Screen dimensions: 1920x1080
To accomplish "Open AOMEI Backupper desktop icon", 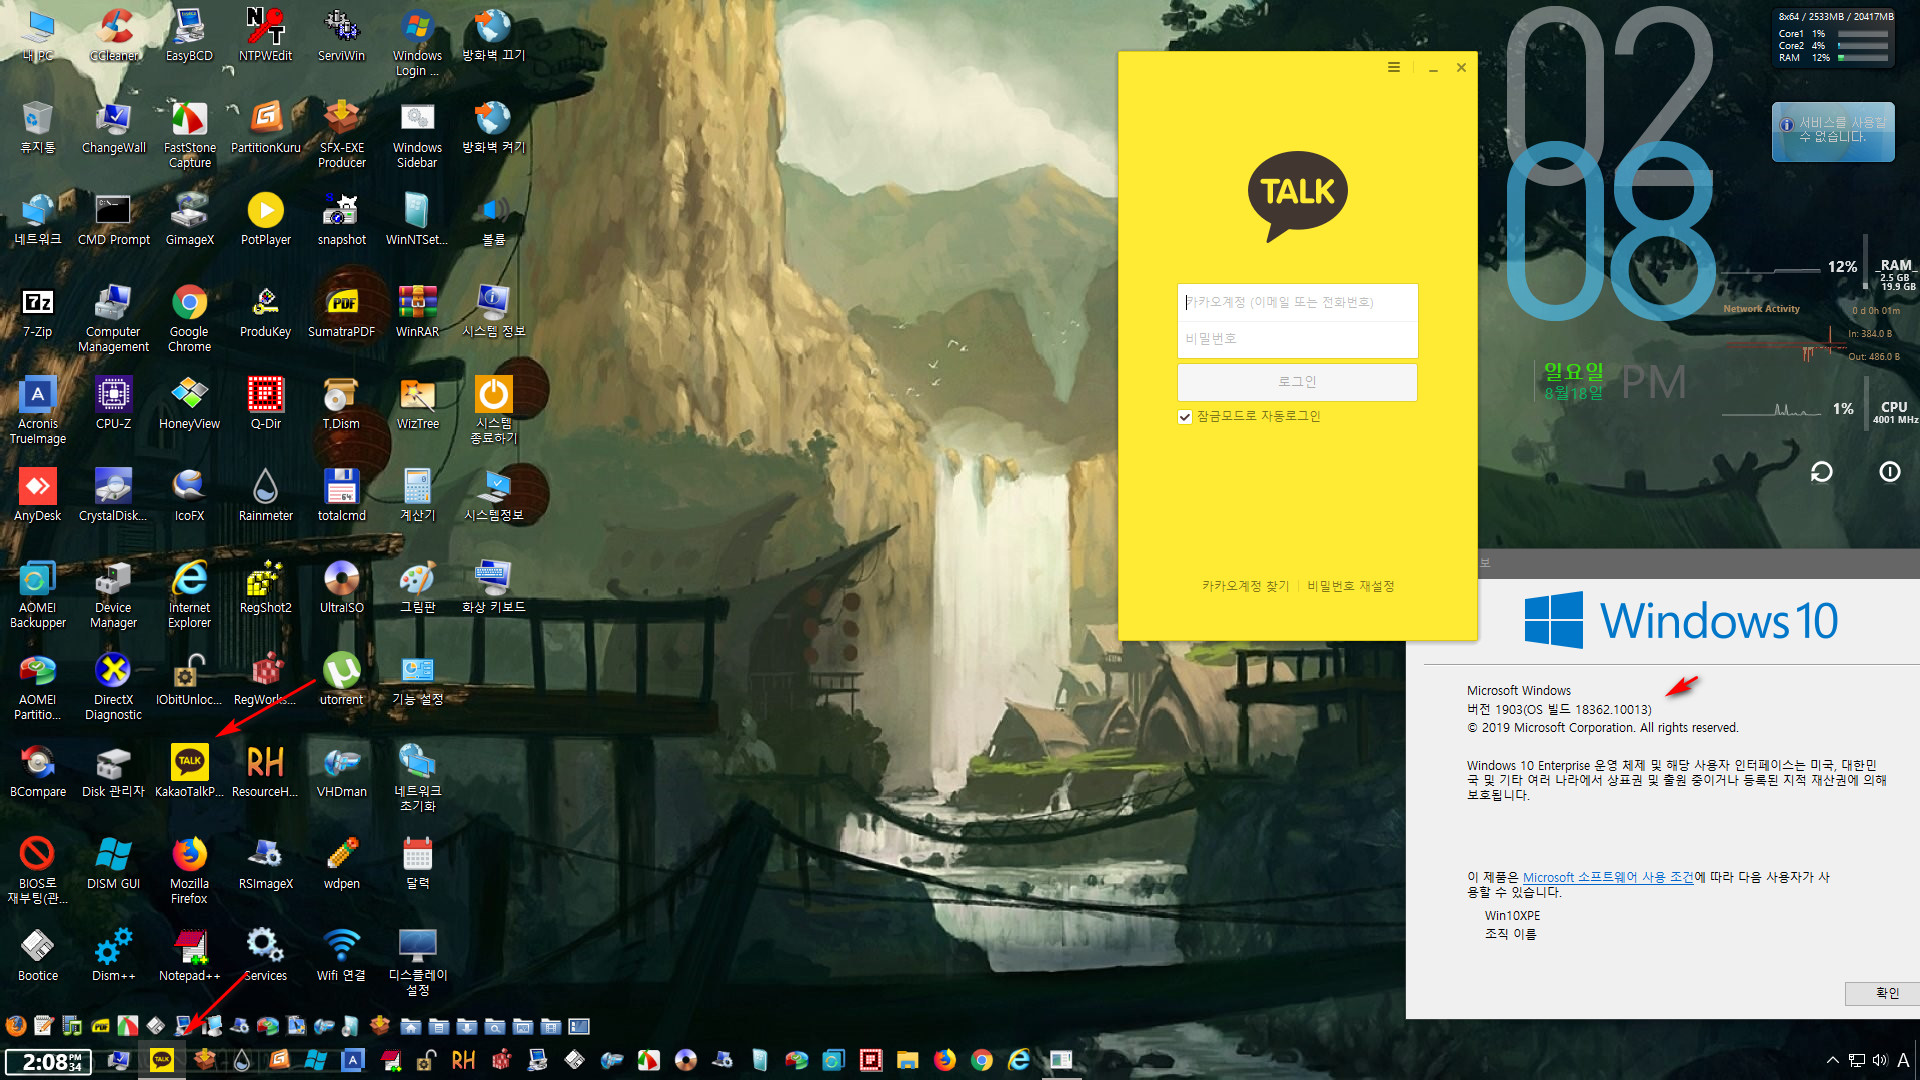I will click(37, 594).
